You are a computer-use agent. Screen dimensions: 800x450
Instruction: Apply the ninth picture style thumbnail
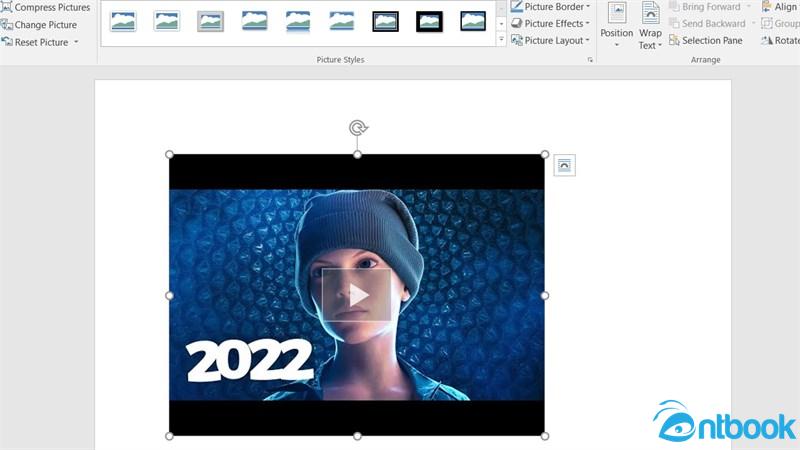coord(473,21)
